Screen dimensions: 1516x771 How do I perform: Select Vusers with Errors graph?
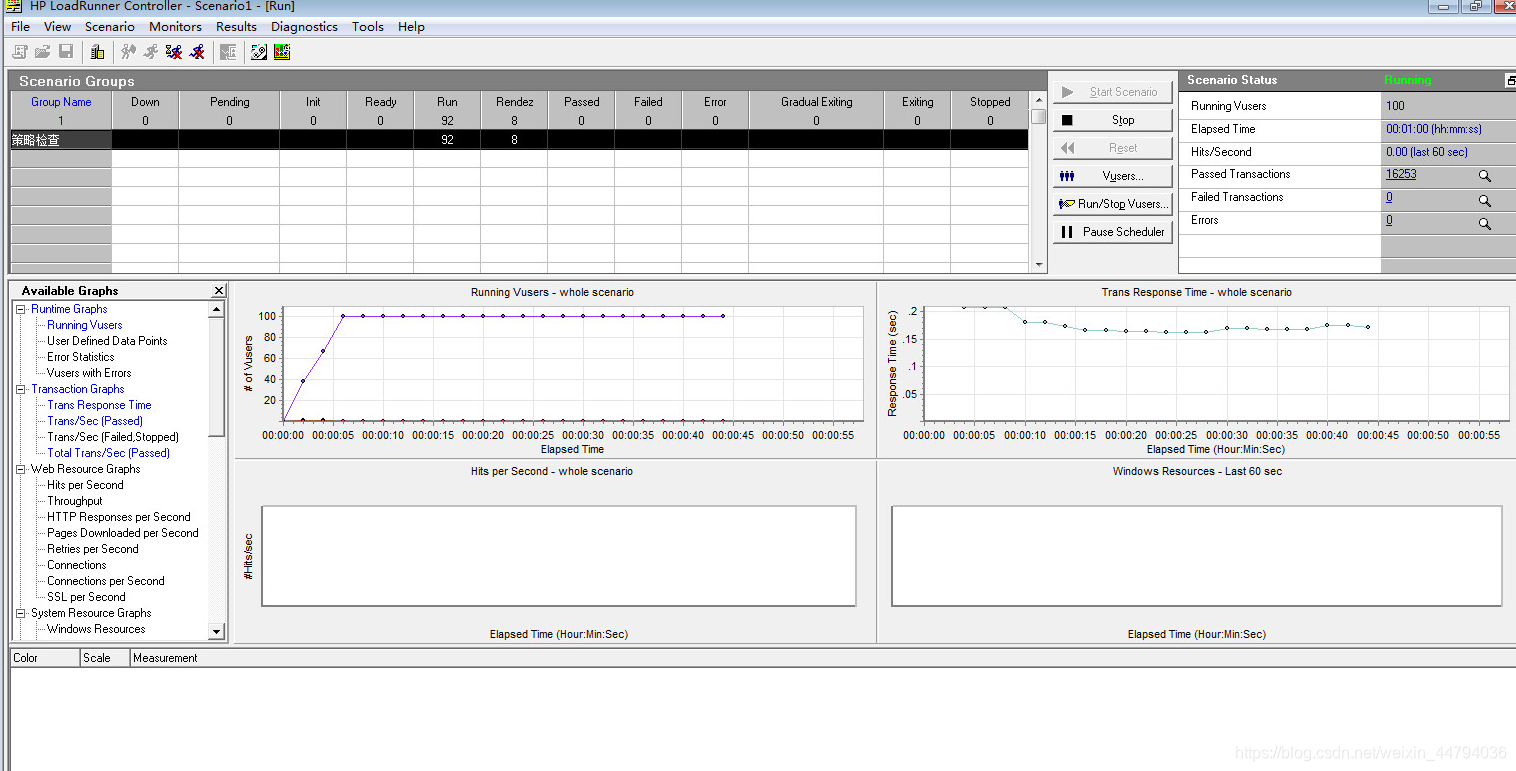[x=89, y=373]
